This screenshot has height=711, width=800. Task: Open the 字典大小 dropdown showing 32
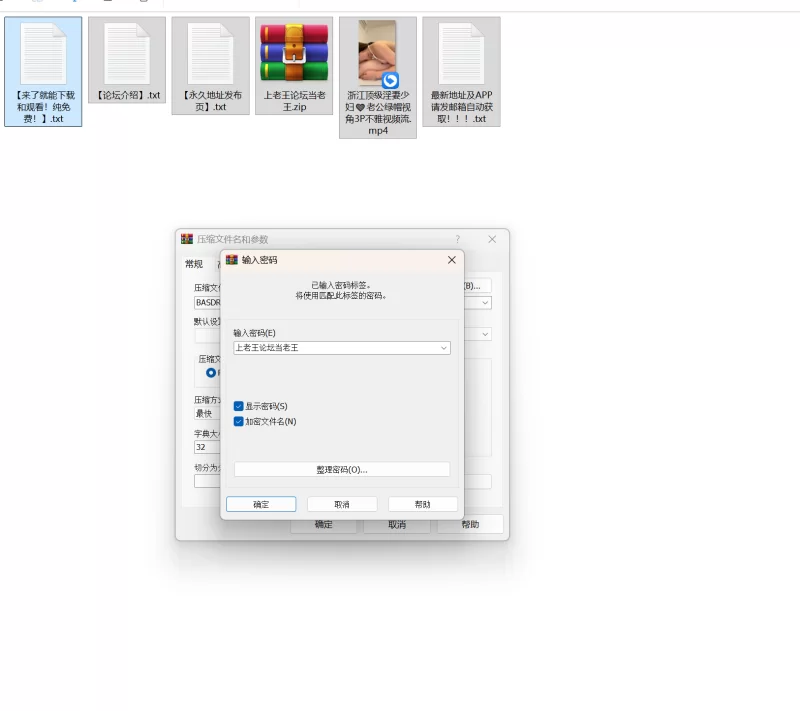tap(207, 447)
